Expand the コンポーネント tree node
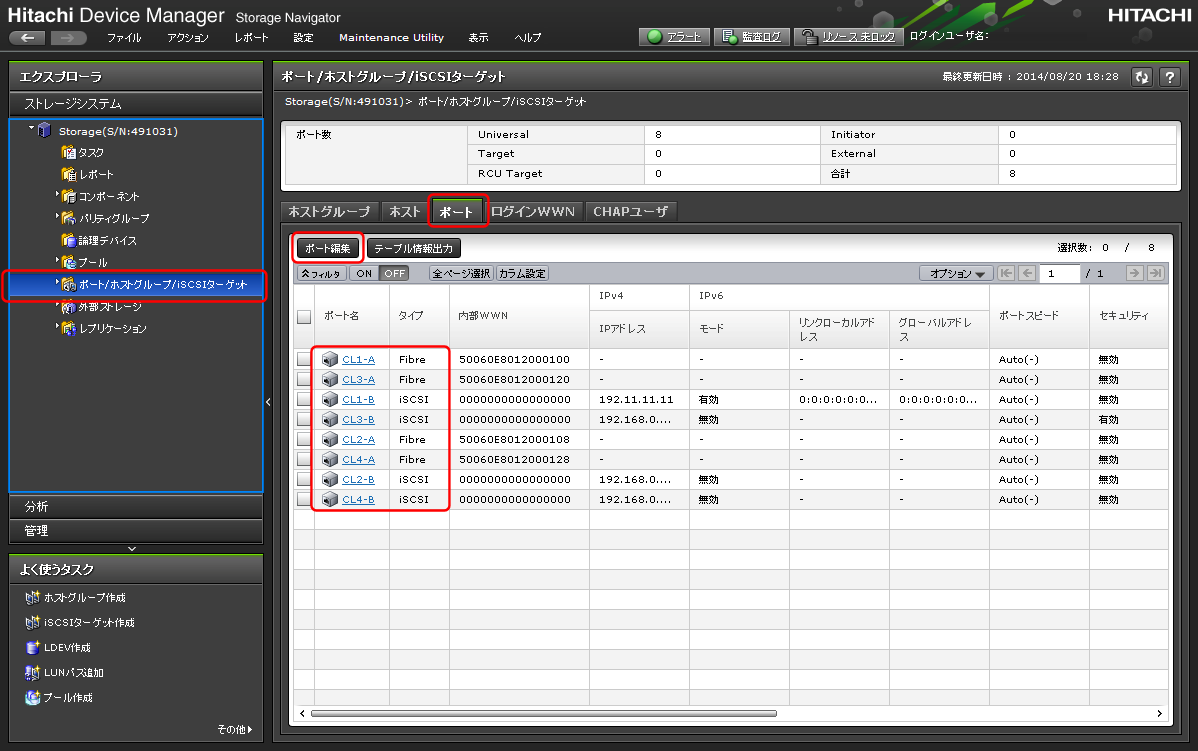The image size is (1198, 751). (57, 195)
